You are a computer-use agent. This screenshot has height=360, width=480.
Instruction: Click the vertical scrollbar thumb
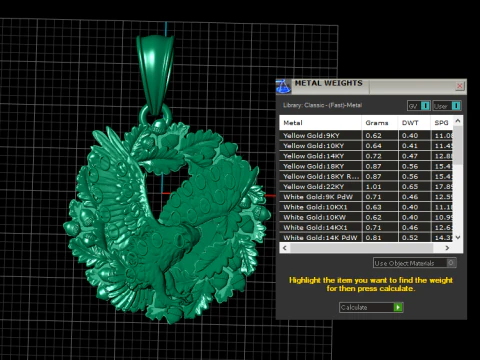click(458, 145)
